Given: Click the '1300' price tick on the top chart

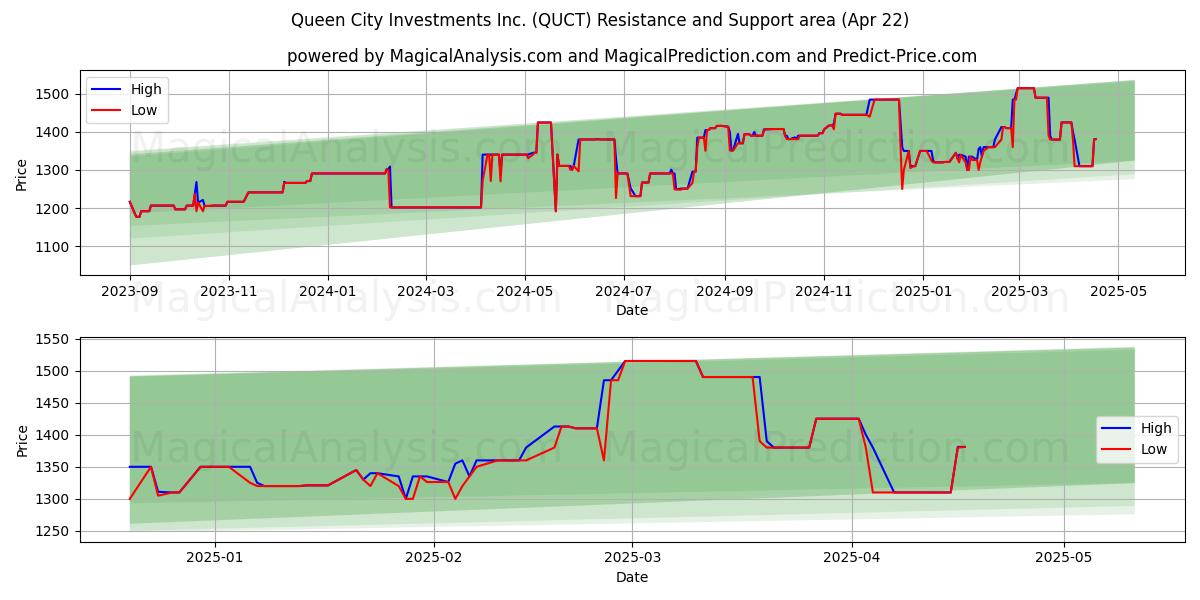Looking at the screenshot, I should coord(53,170).
